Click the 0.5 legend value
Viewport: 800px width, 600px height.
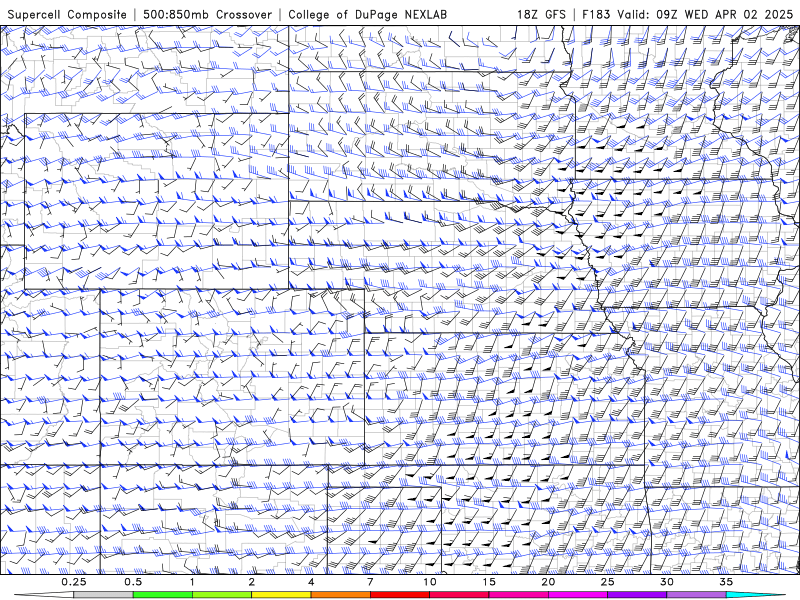coord(133,582)
